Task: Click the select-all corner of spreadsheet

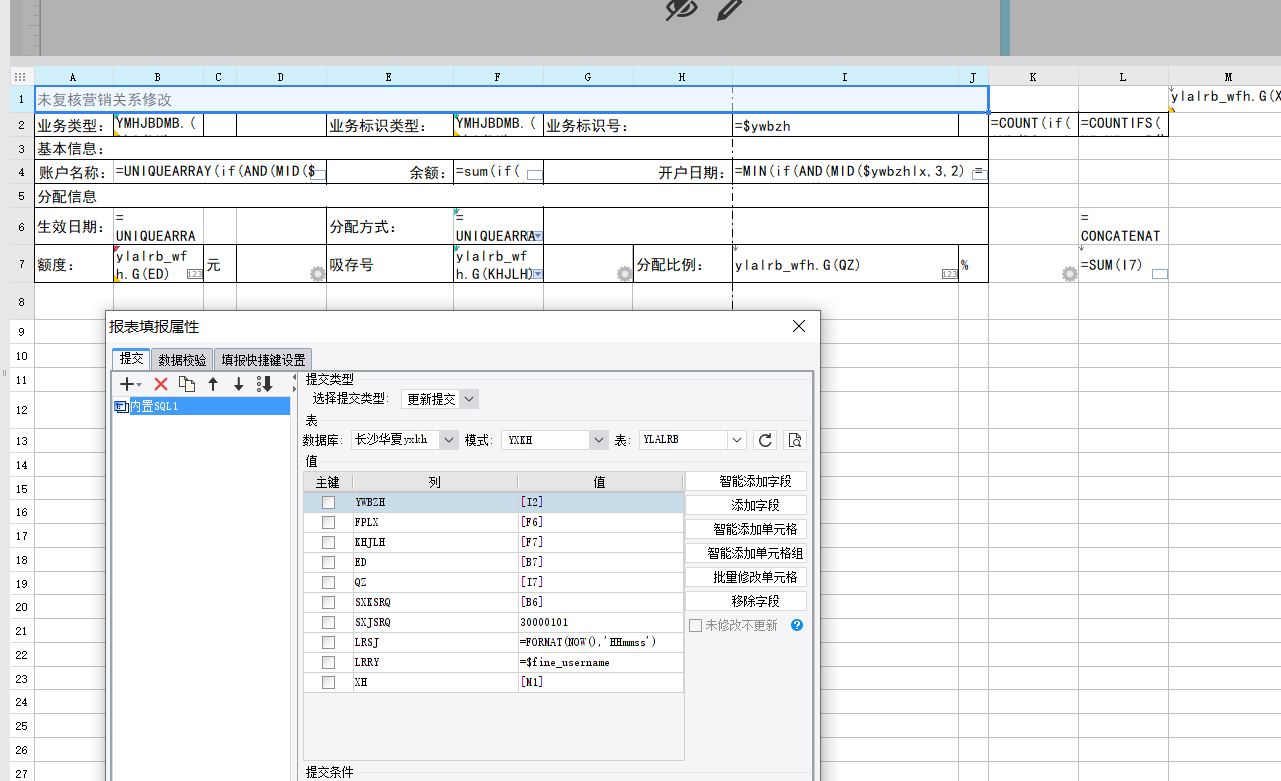Action: tap(20, 76)
